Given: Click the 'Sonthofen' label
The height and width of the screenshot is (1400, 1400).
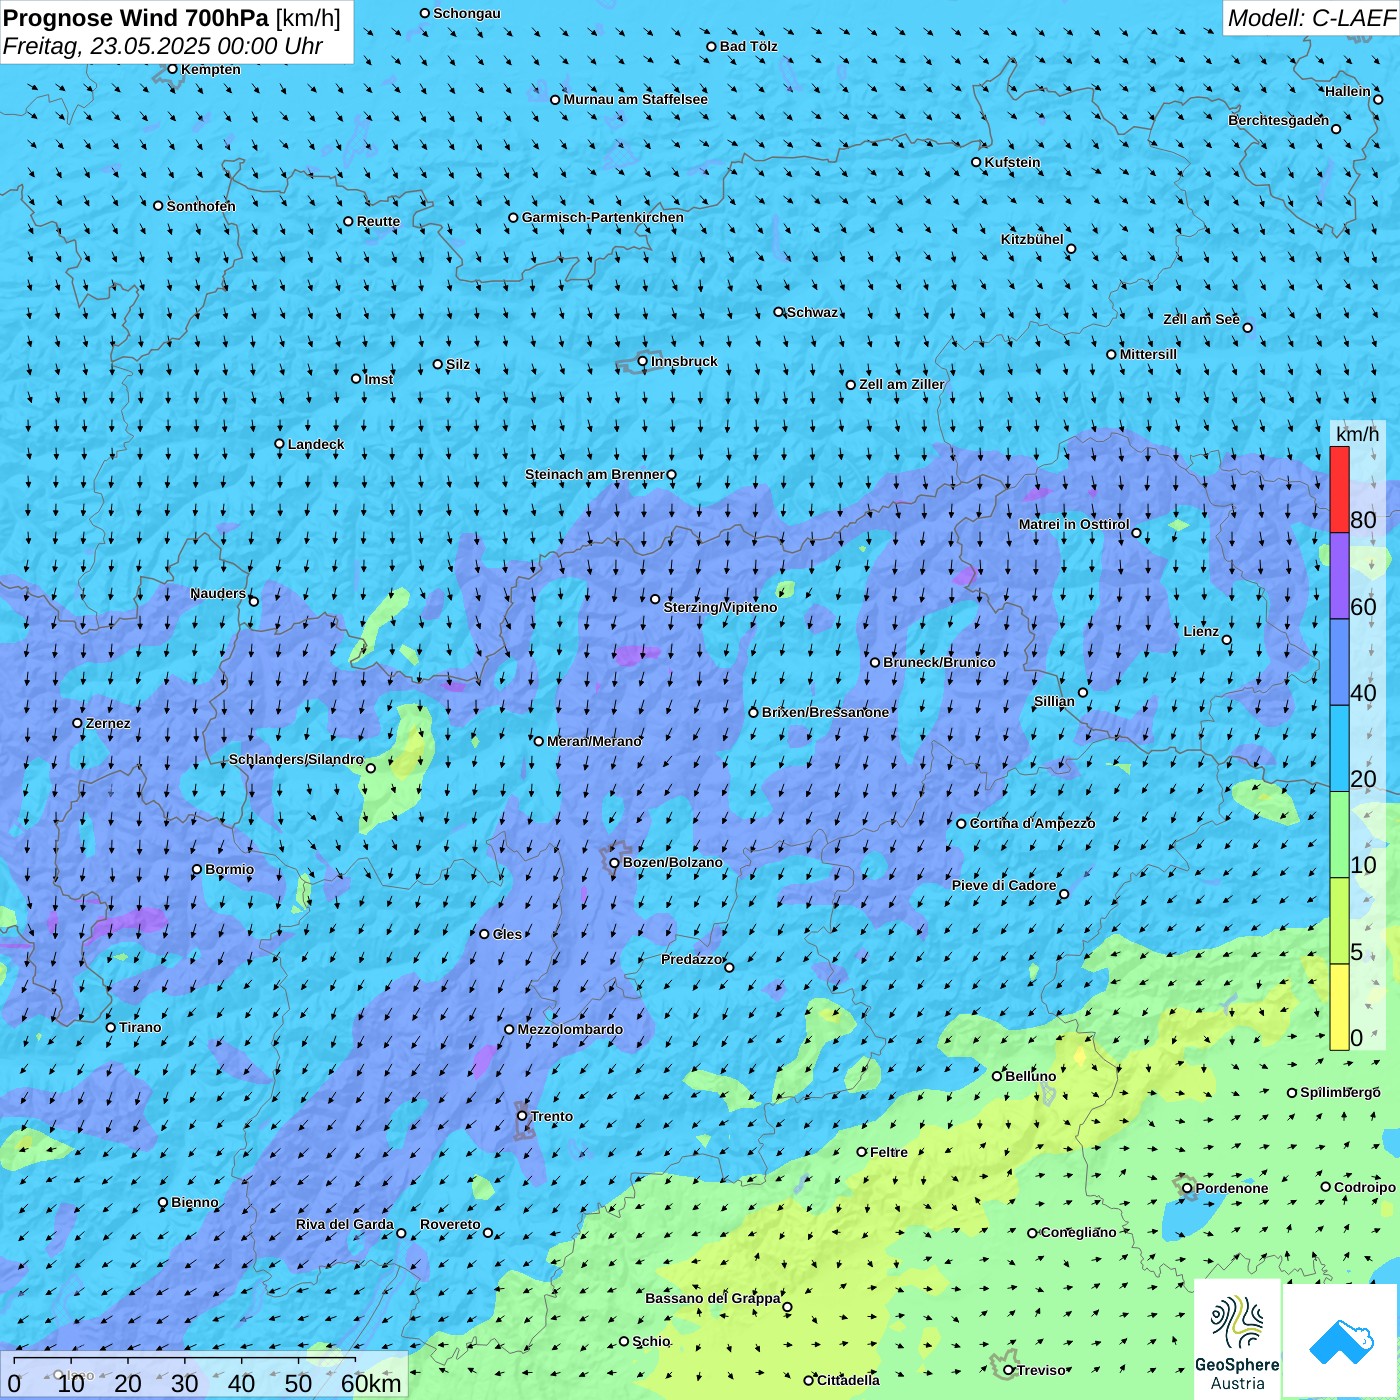Looking at the screenshot, I should 201,206.
